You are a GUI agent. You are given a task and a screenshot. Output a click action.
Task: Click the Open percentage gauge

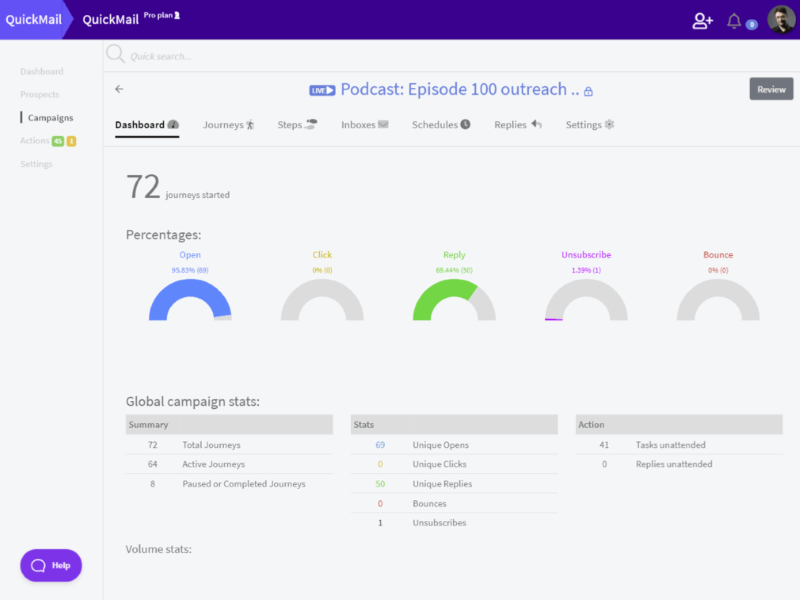click(190, 300)
